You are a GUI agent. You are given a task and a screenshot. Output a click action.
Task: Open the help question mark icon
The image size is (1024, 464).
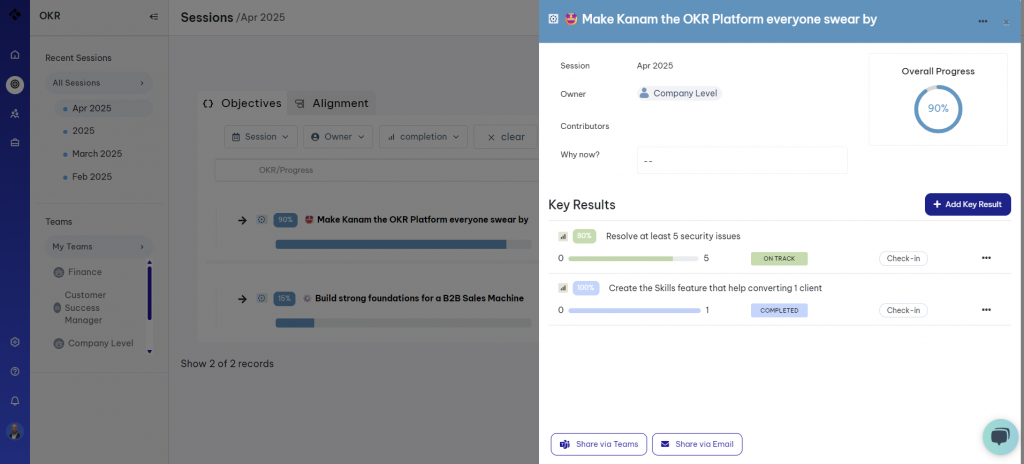point(14,371)
